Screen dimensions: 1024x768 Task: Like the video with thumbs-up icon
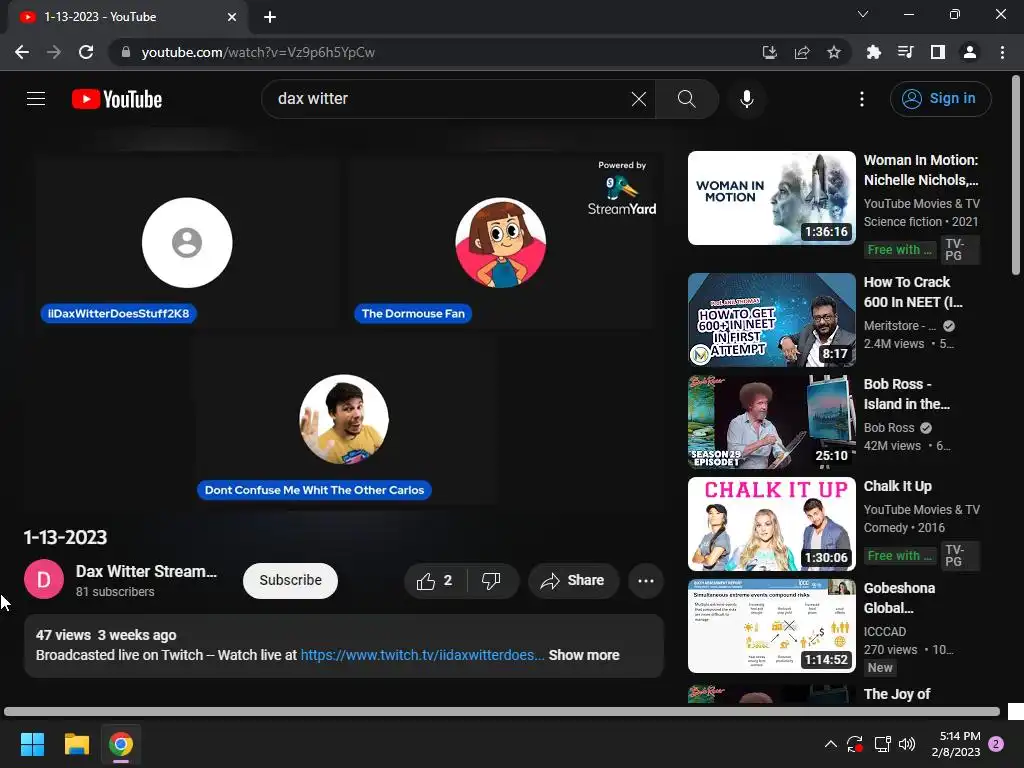[435, 581]
